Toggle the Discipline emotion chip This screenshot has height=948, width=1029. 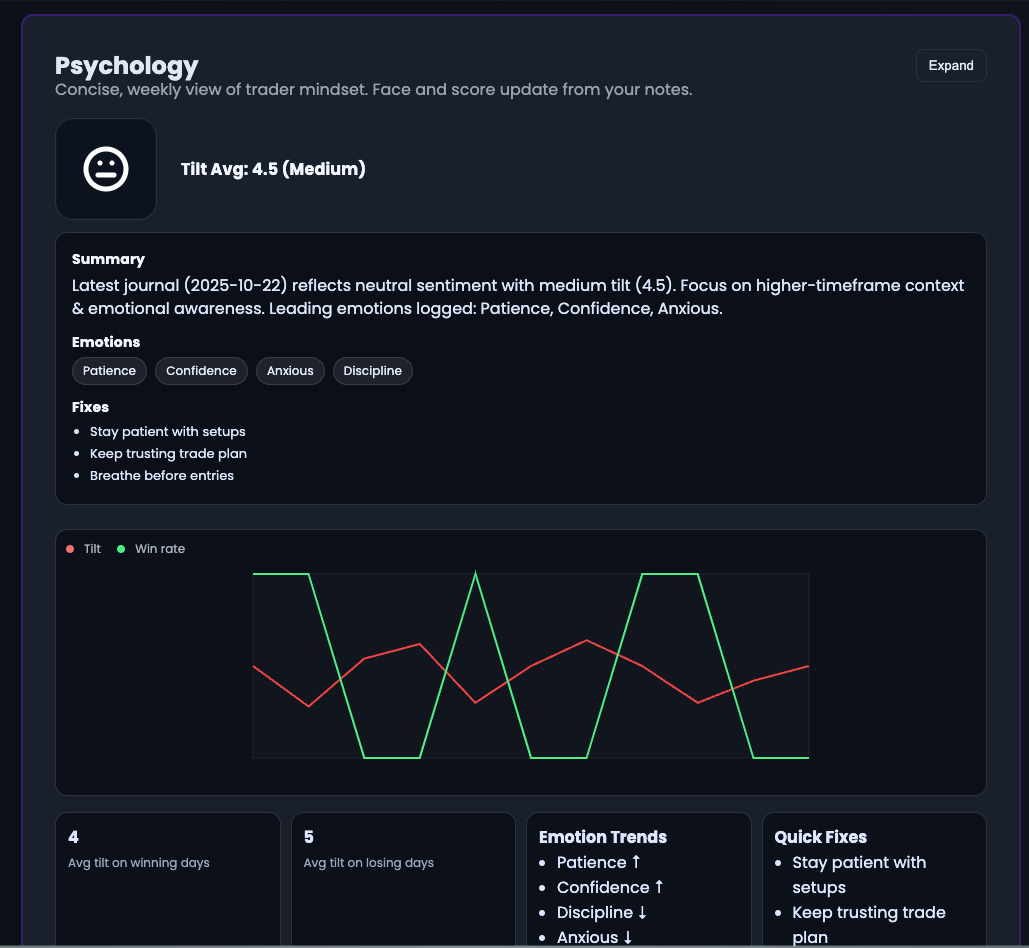[372, 370]
